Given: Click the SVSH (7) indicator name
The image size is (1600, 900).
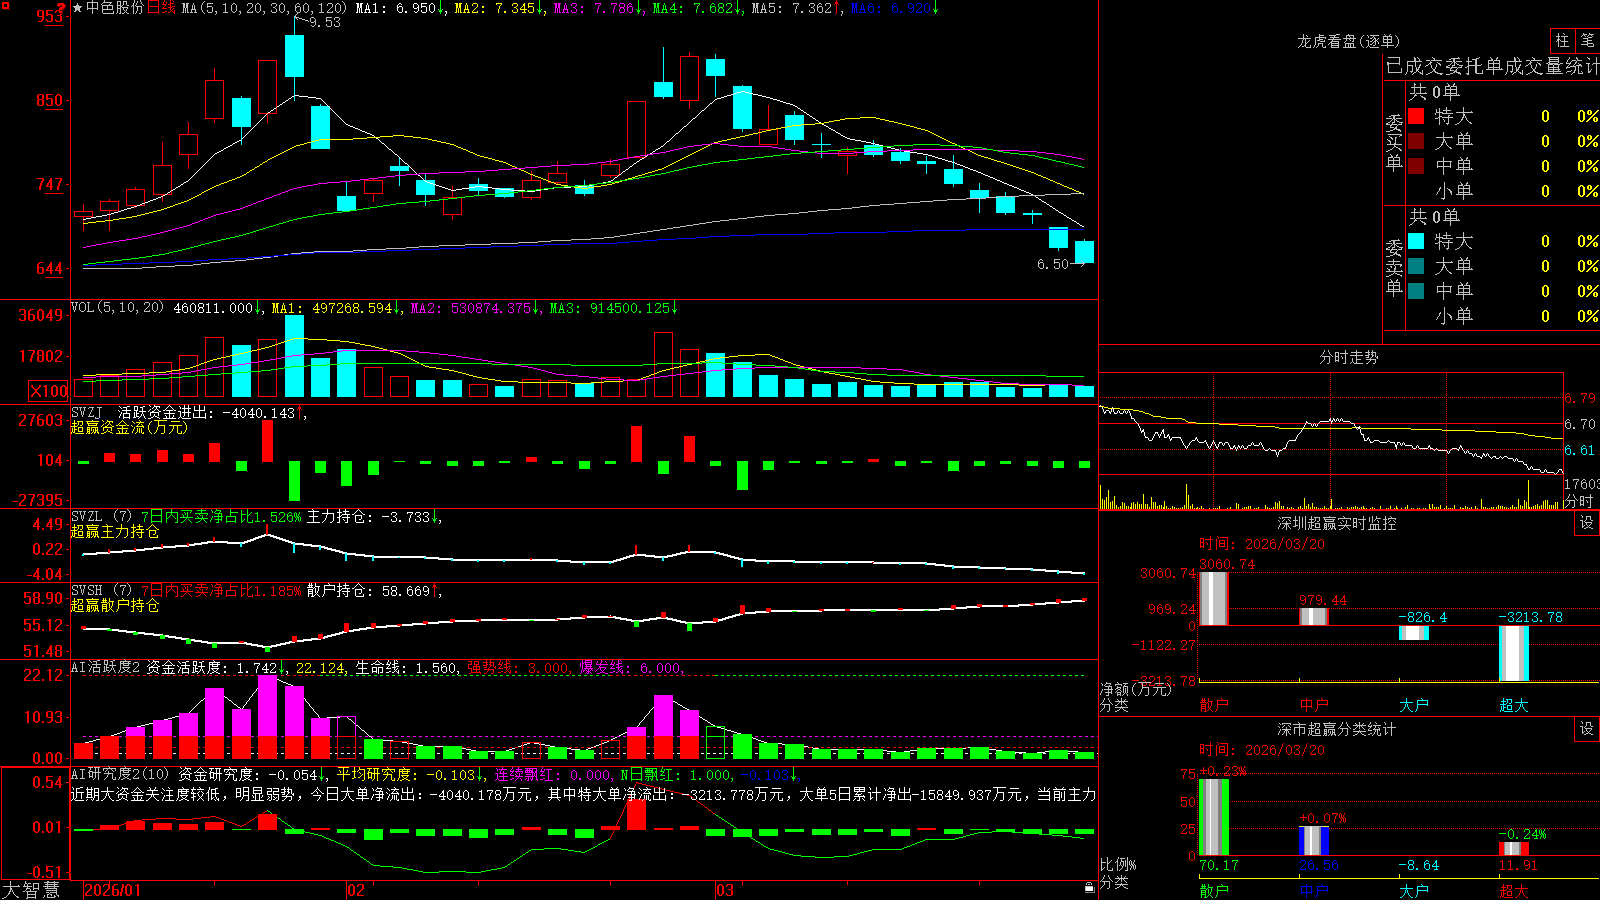Looking at the screenshot, I should coord(101,591).
